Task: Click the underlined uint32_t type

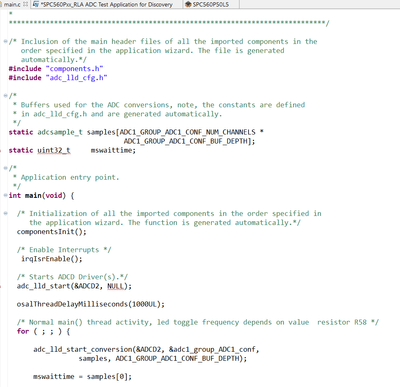Action: click(x=54, y=150)
